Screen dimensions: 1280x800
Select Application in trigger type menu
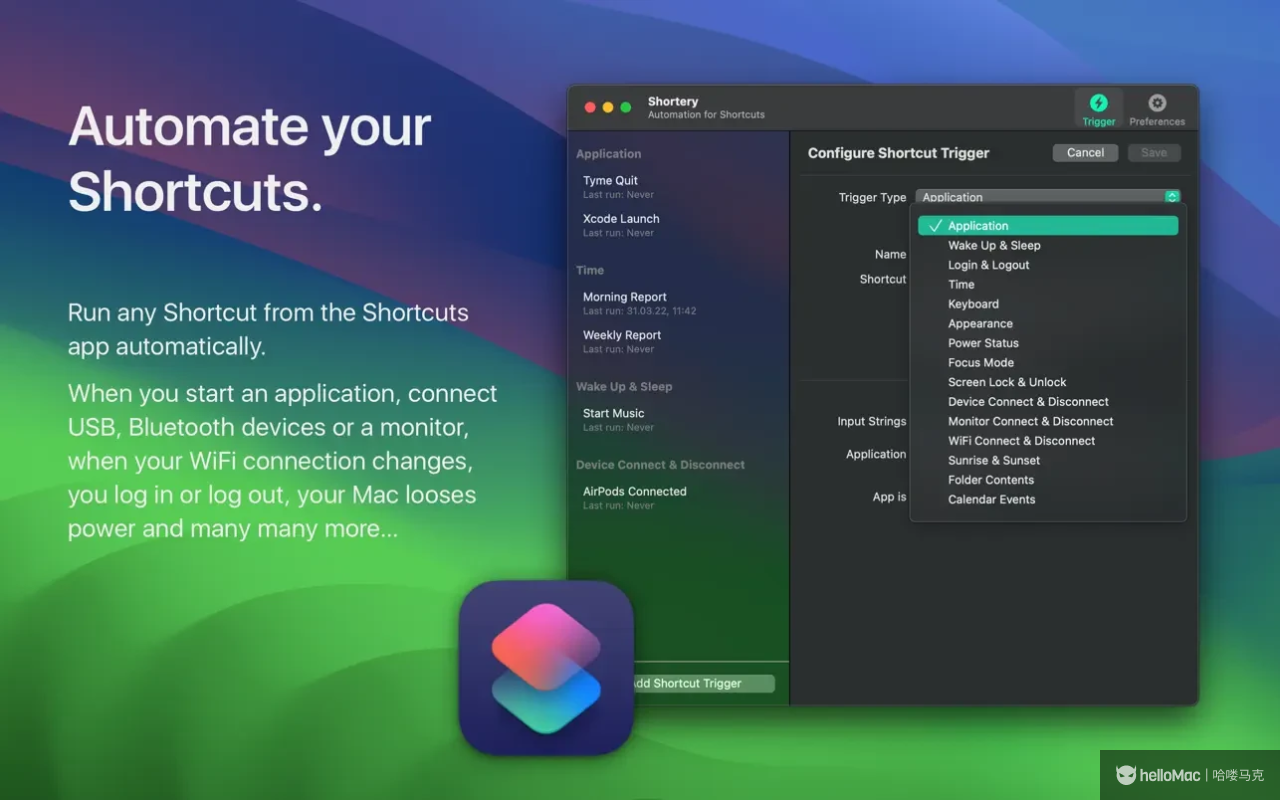(x=1048, y=226)
